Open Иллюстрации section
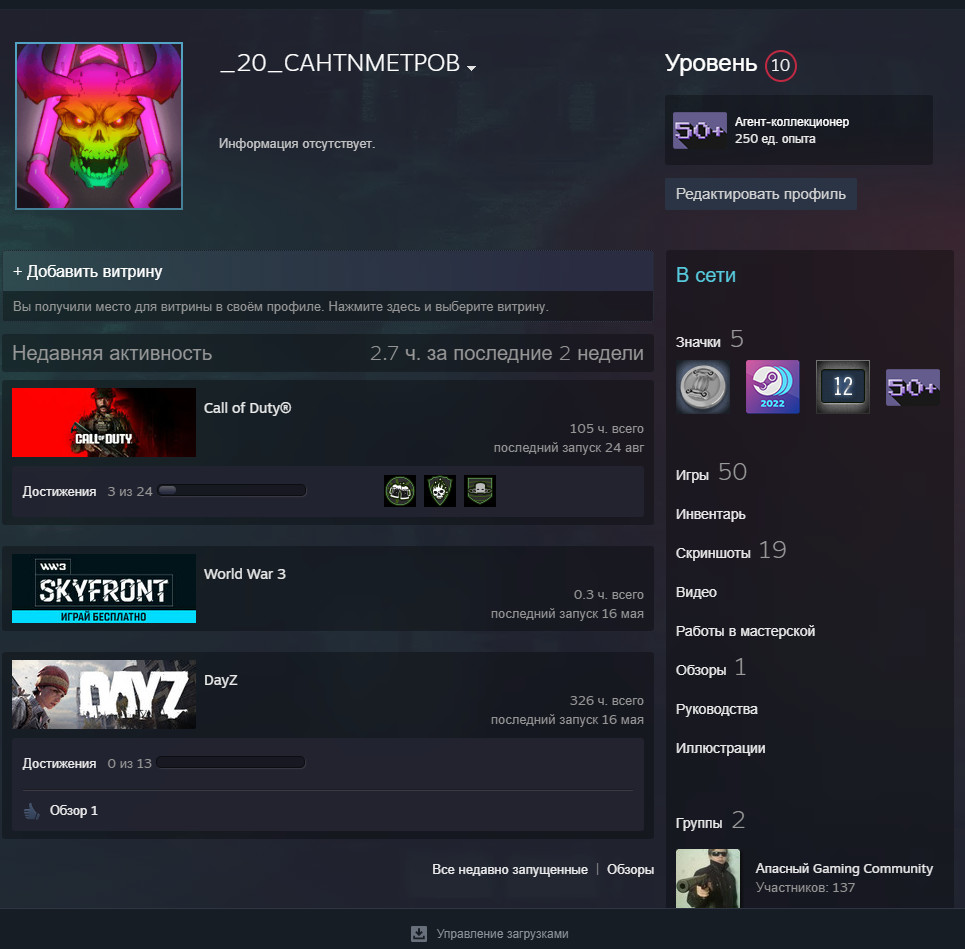 click(721, 748)
